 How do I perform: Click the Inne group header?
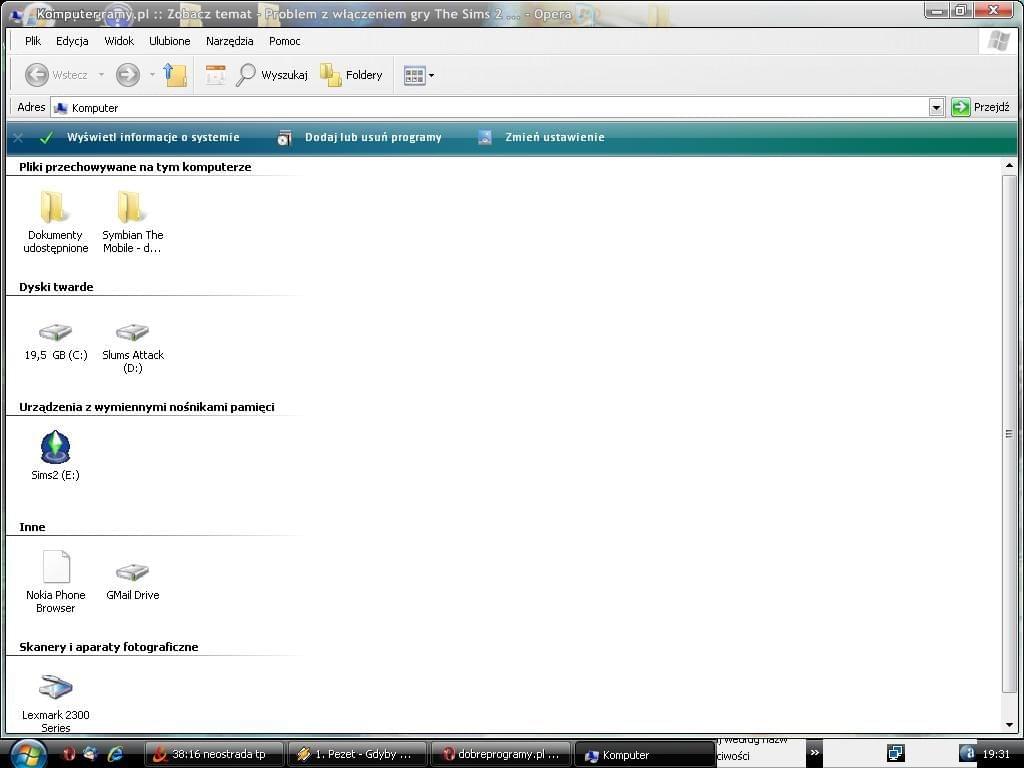(x=32, y=527)
